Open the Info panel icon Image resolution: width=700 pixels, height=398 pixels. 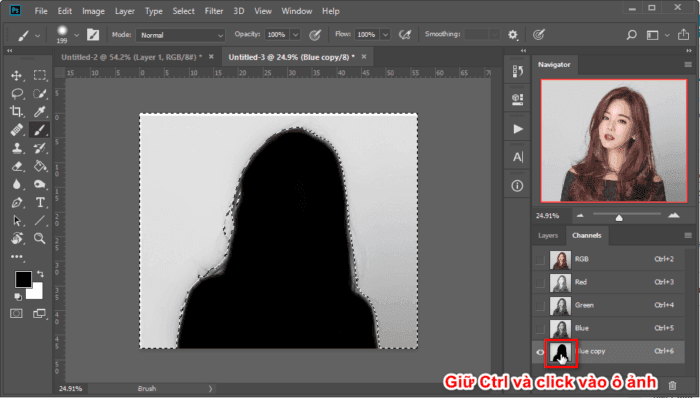[517, 186]
